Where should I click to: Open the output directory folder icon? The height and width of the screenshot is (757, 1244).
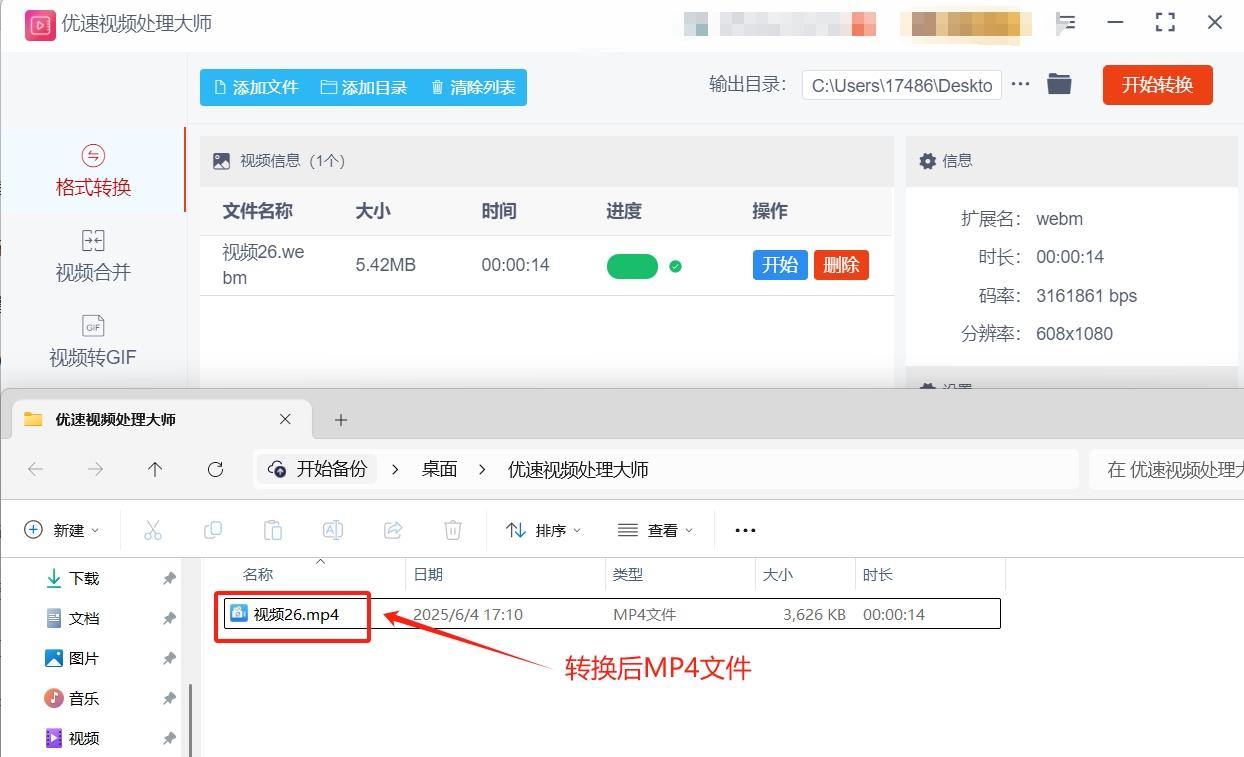click(1059, 84)
